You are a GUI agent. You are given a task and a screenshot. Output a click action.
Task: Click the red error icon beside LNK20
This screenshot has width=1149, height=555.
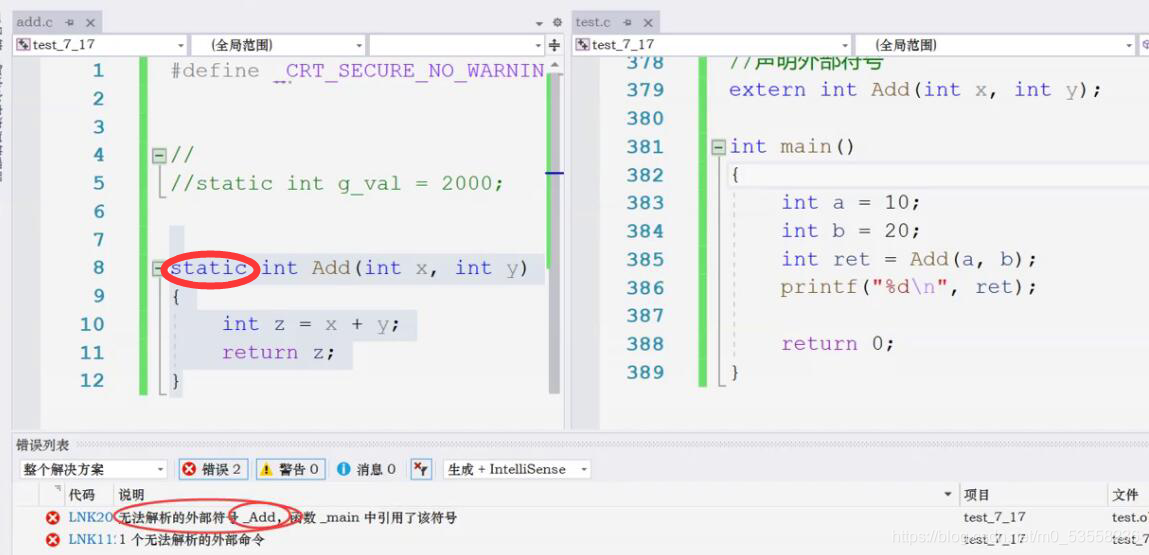point(53,518)
